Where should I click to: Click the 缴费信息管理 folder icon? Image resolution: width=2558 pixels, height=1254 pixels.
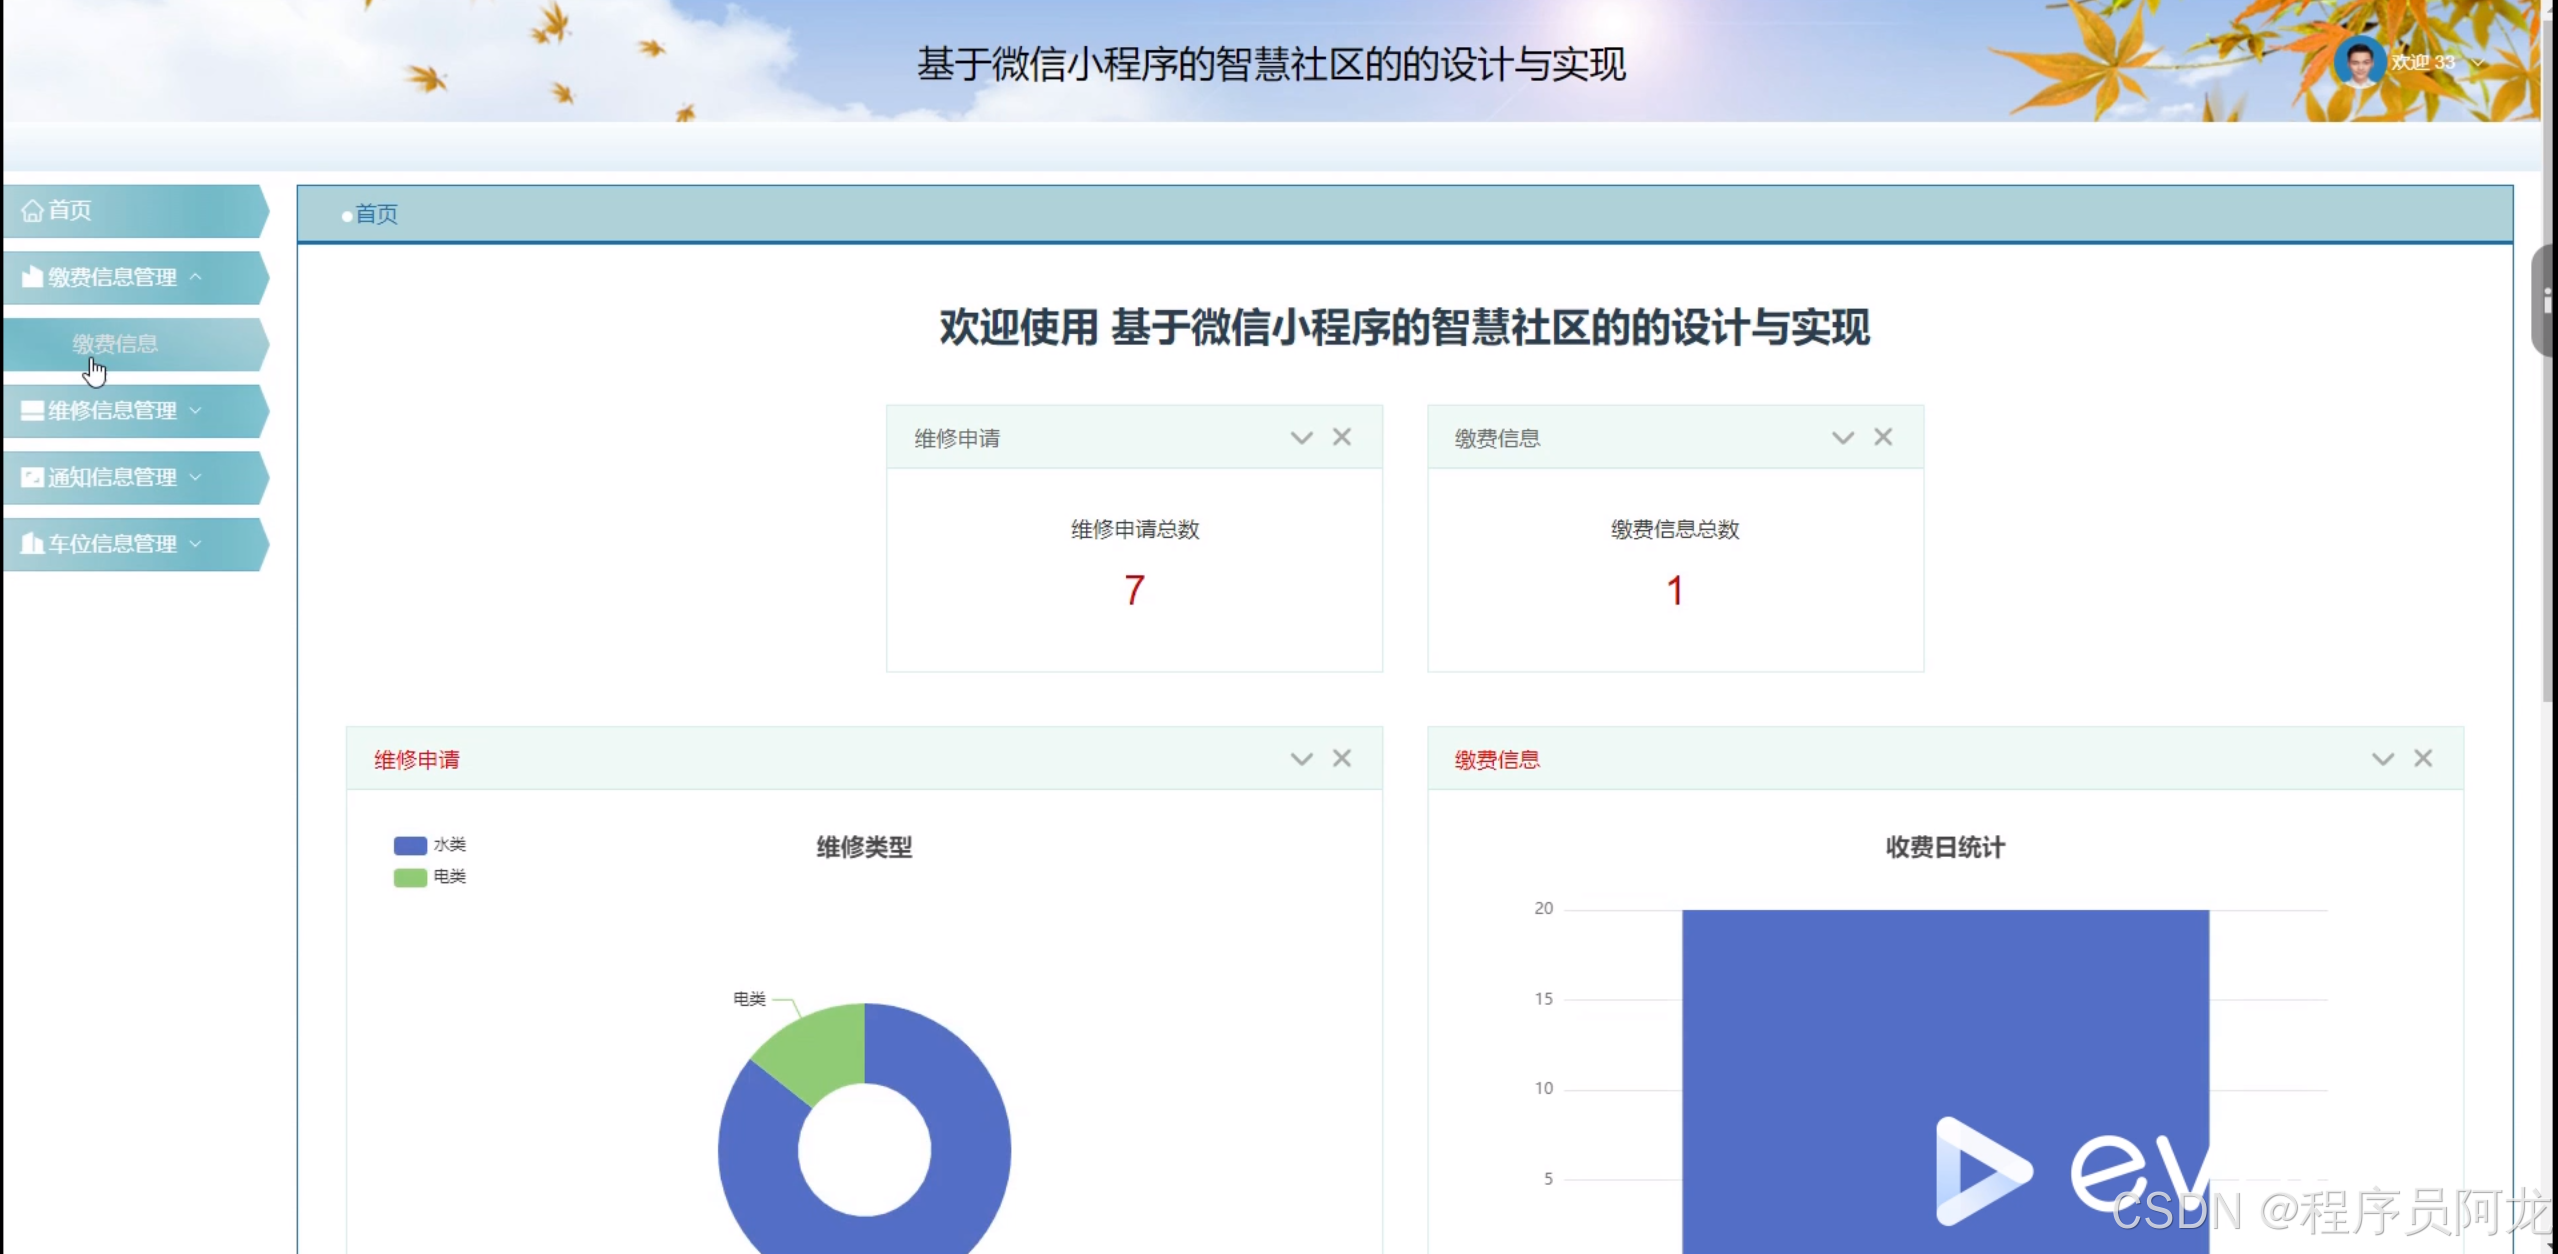pos(32,277)
